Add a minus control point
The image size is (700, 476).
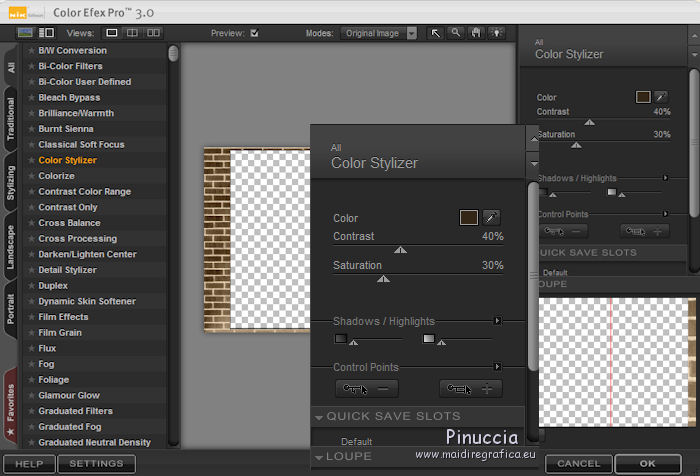[366, 389]
